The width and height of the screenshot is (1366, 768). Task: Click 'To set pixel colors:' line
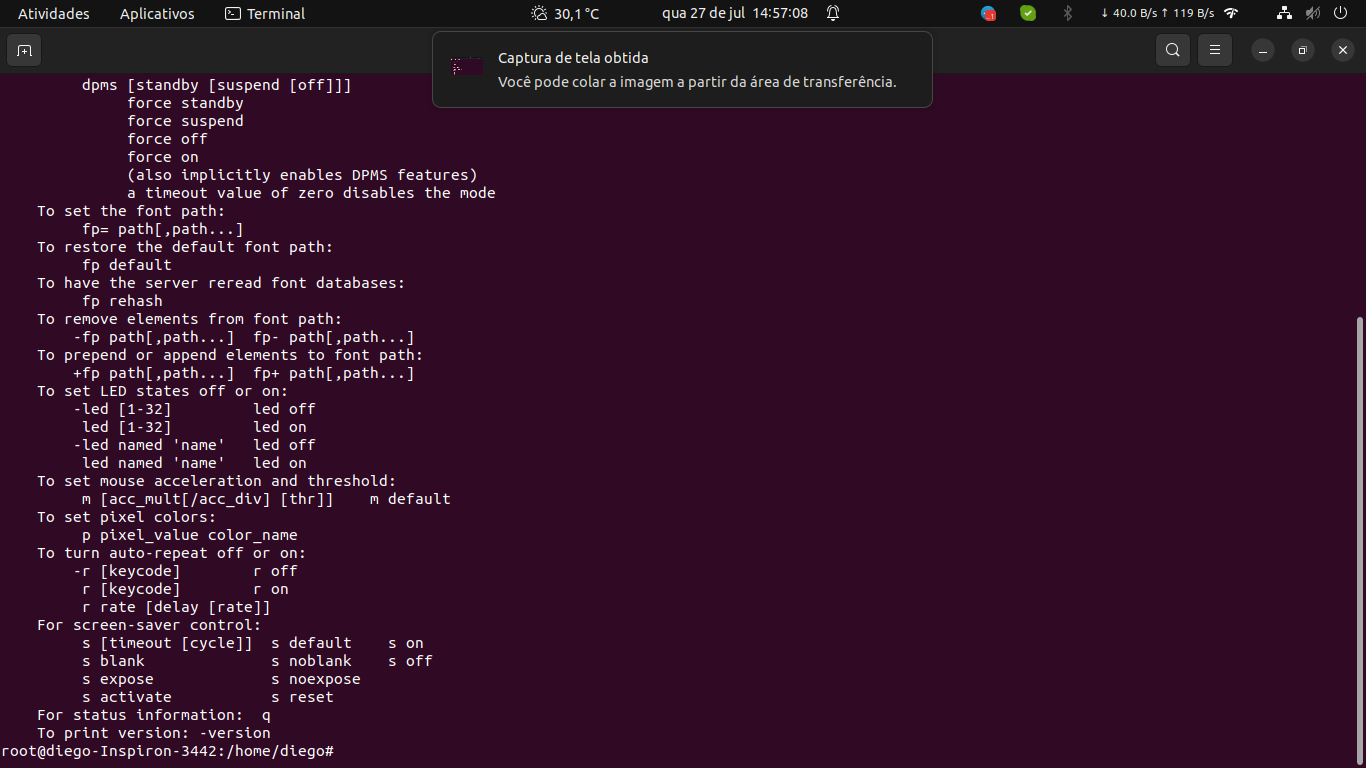coord(126,517)
